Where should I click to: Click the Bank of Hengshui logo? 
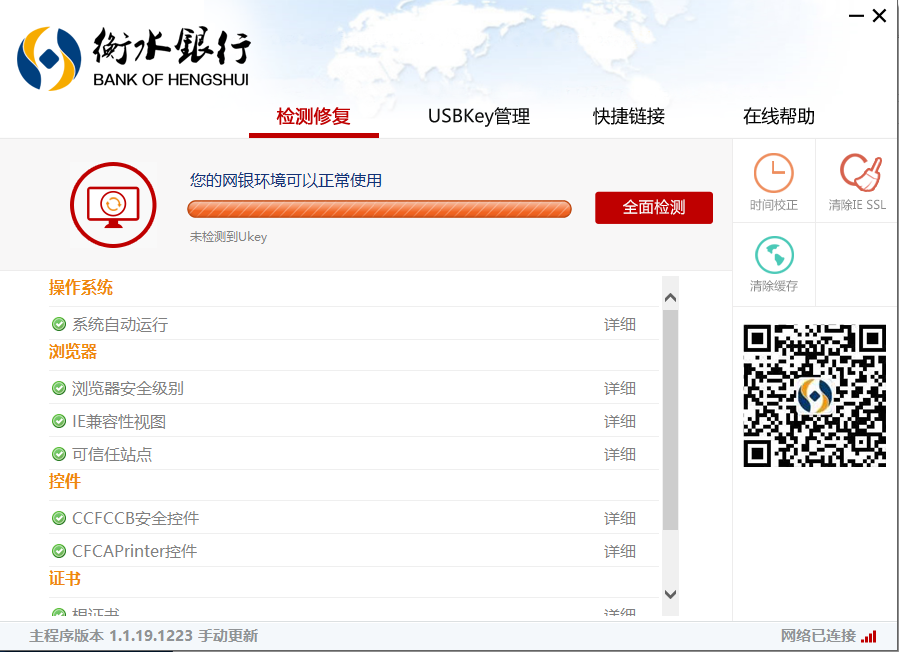point(130,58)
